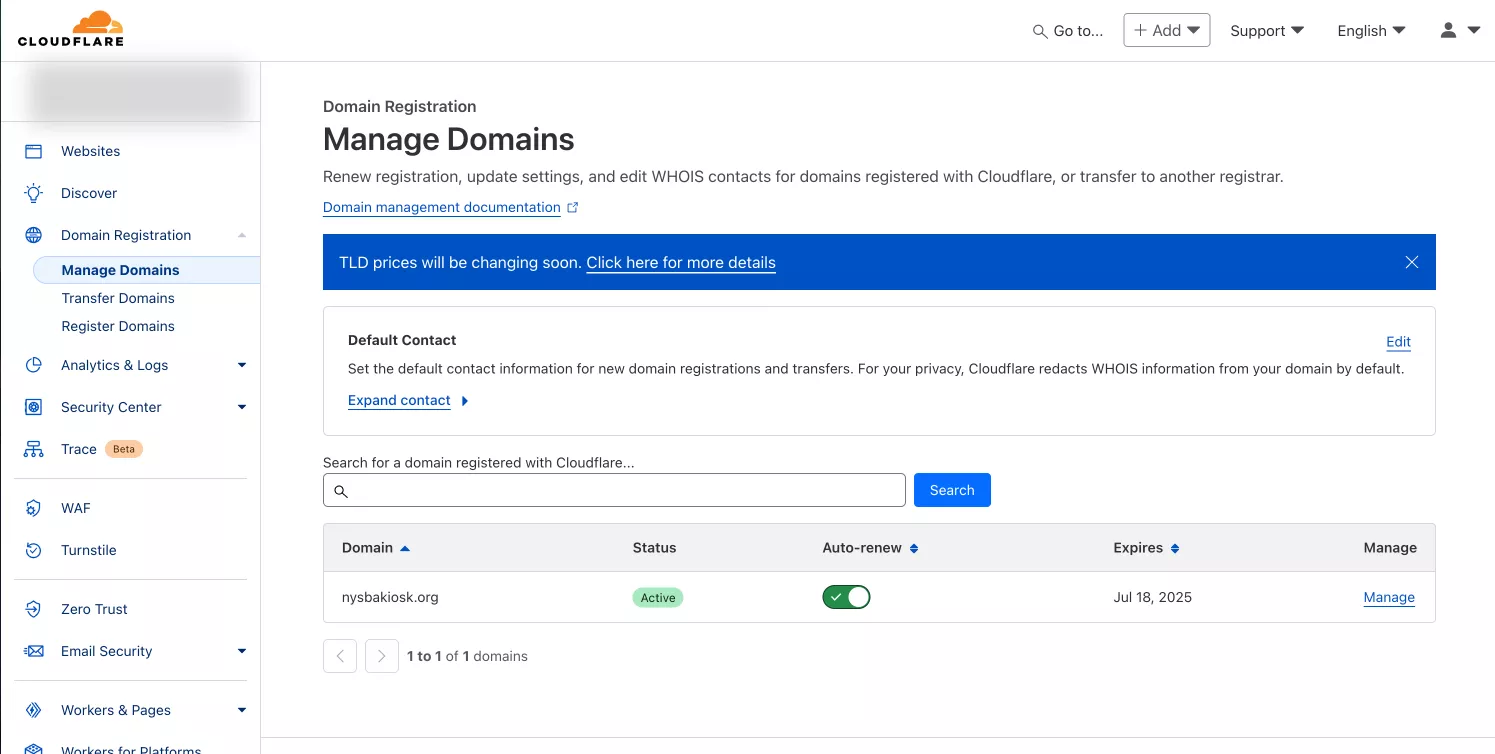The width and height of the screenshot is (1495, 754).
Task: Disable auto-renew for nysbakiosk.org
Action: (846, 597)
